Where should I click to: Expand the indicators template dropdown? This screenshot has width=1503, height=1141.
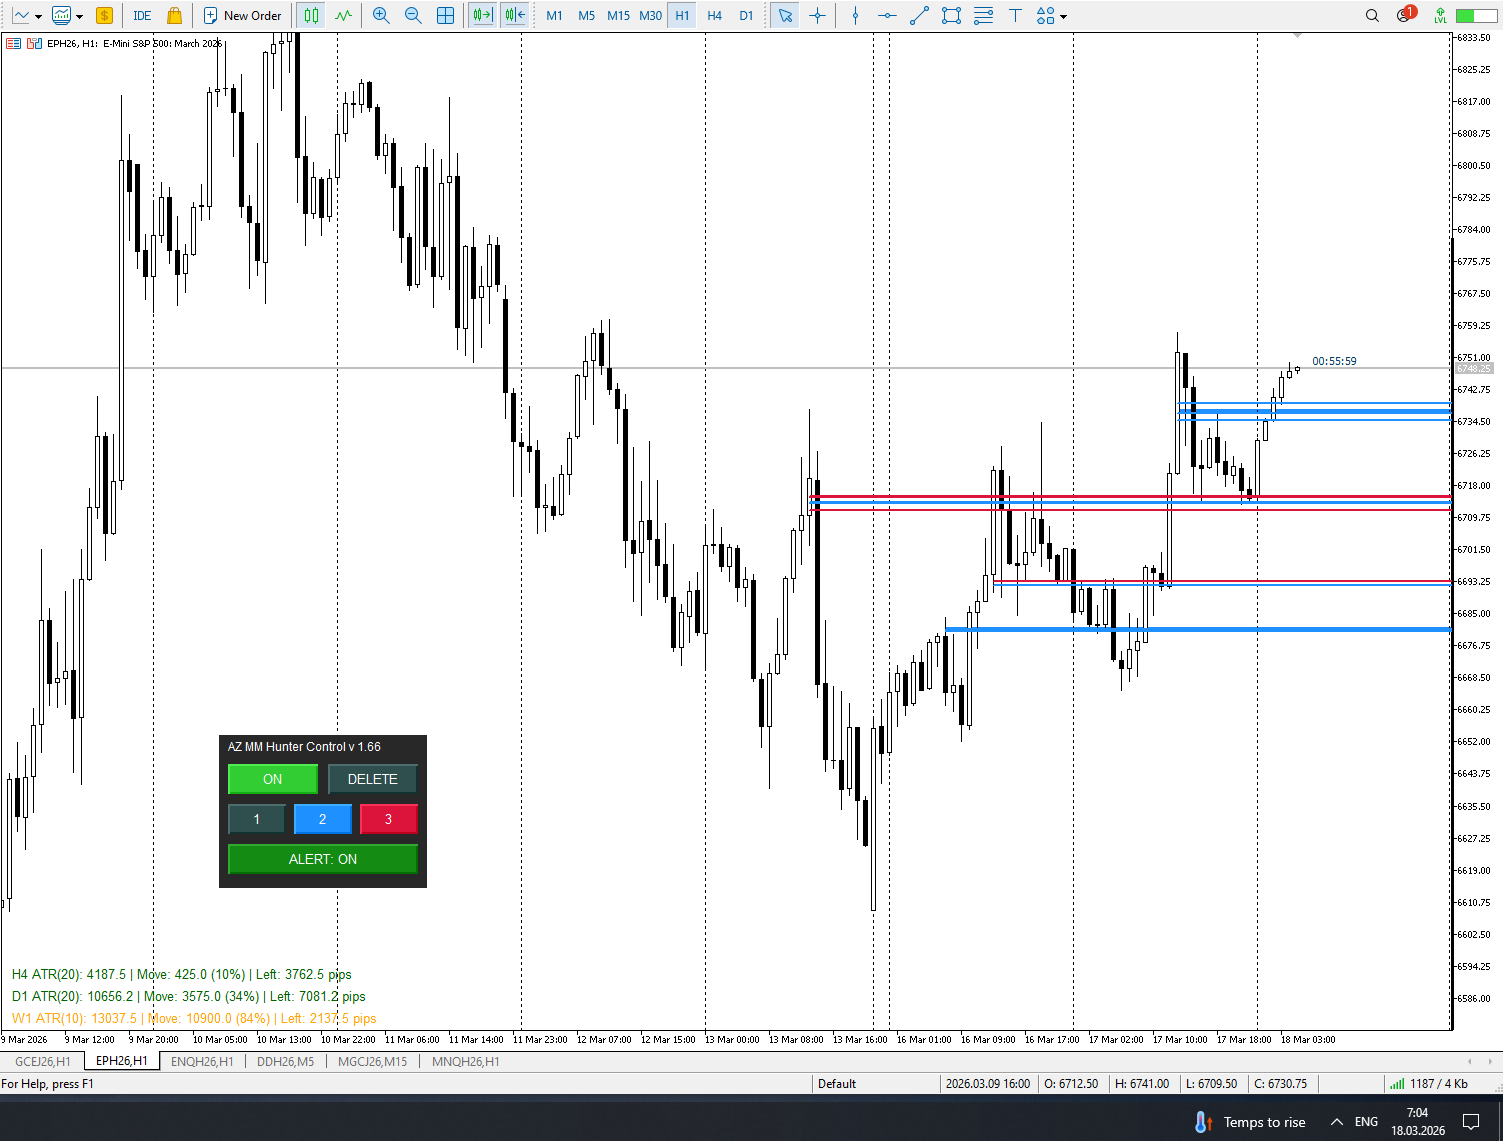[79, 16]
